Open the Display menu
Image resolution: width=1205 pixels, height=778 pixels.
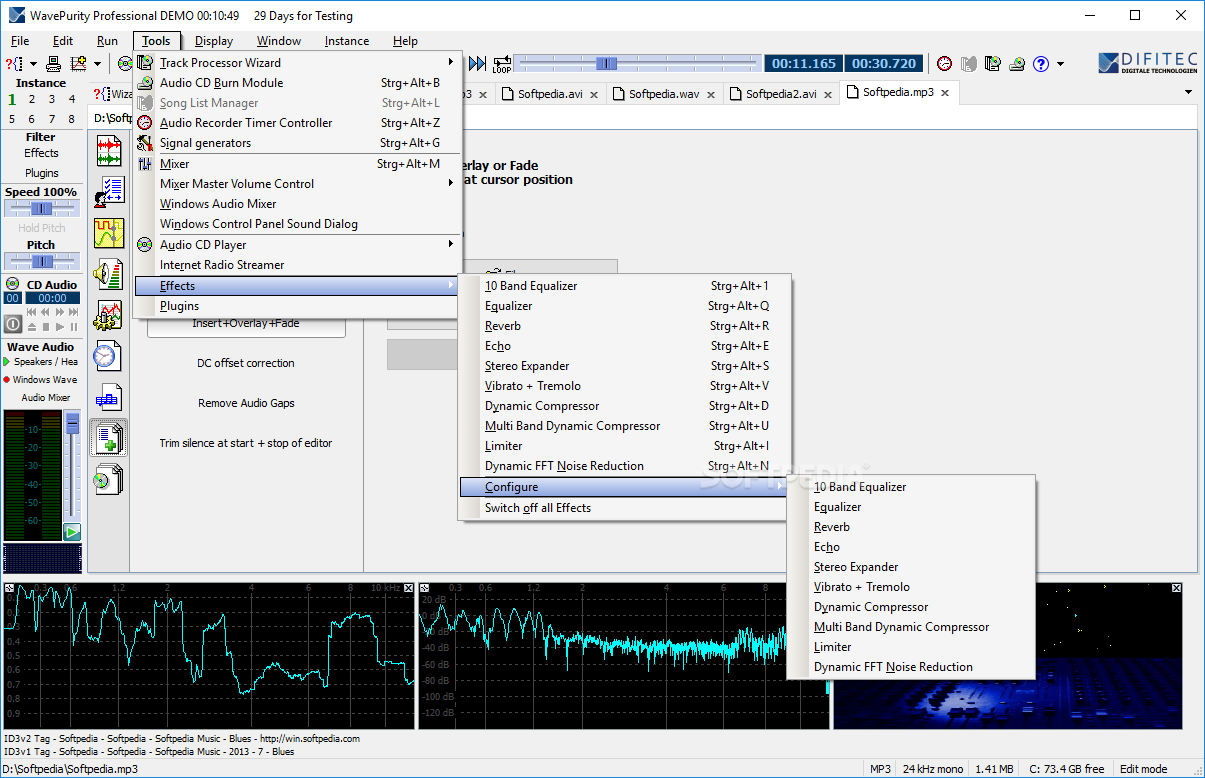[x=214, y=41]
